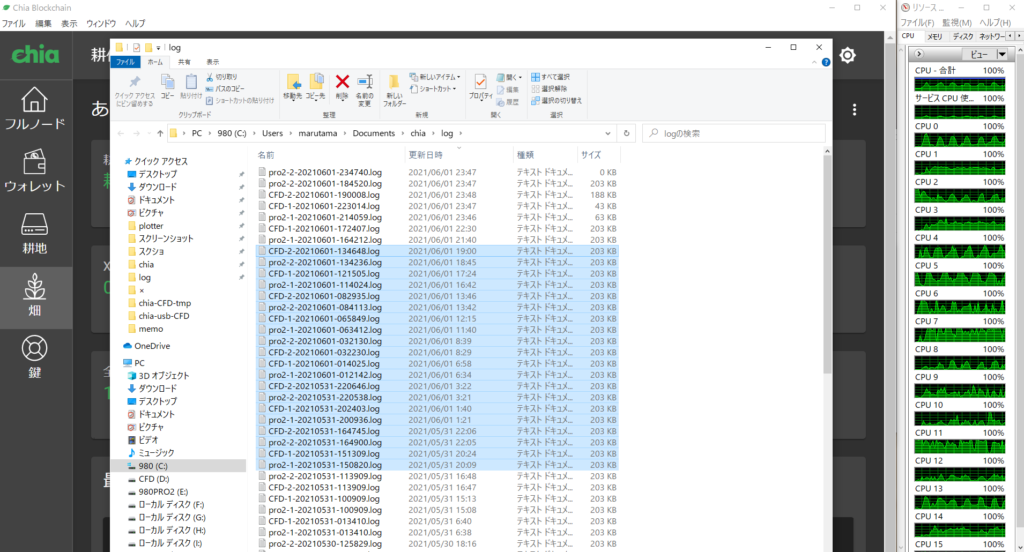Switch to 表示 (View) ribbon tab
This screenshot has width=1024, height=552.
(213, 62)
